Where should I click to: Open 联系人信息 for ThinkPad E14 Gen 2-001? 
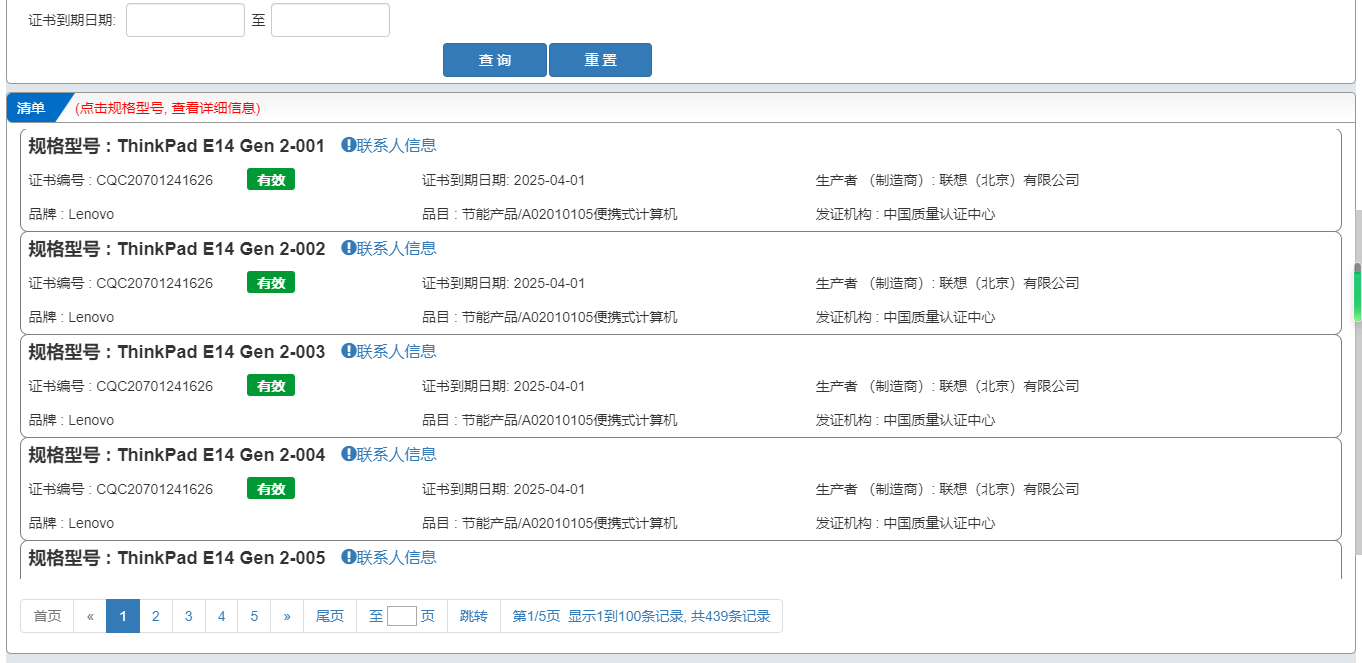(389, 145)
